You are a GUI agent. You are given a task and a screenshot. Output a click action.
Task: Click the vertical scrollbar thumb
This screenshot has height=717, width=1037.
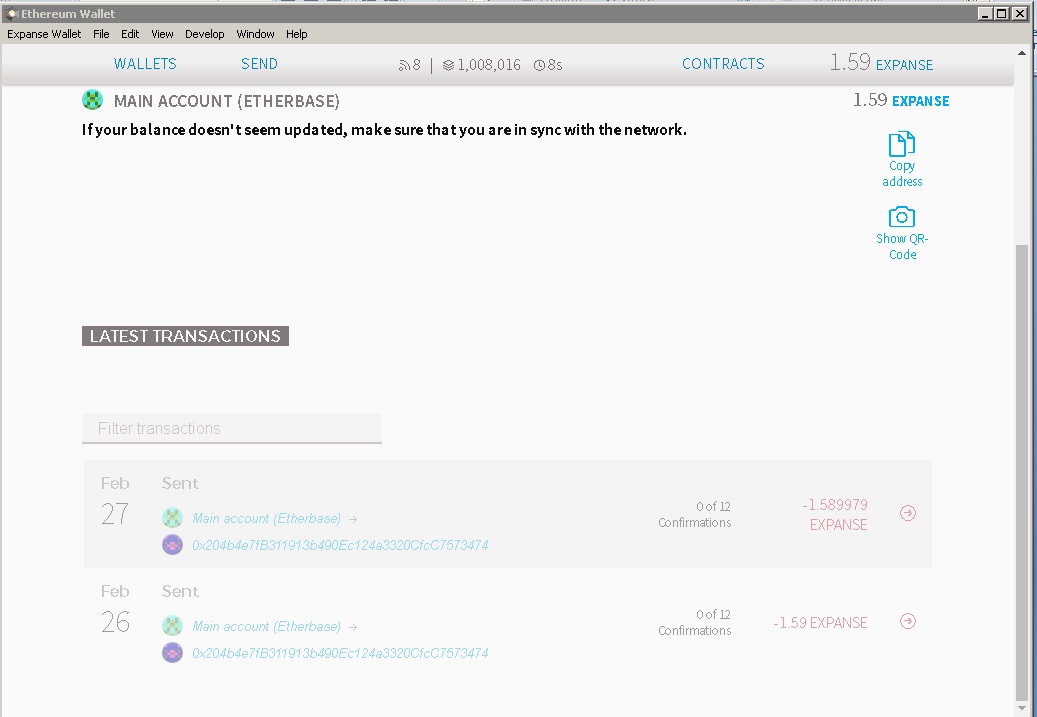coord(1021,470)
